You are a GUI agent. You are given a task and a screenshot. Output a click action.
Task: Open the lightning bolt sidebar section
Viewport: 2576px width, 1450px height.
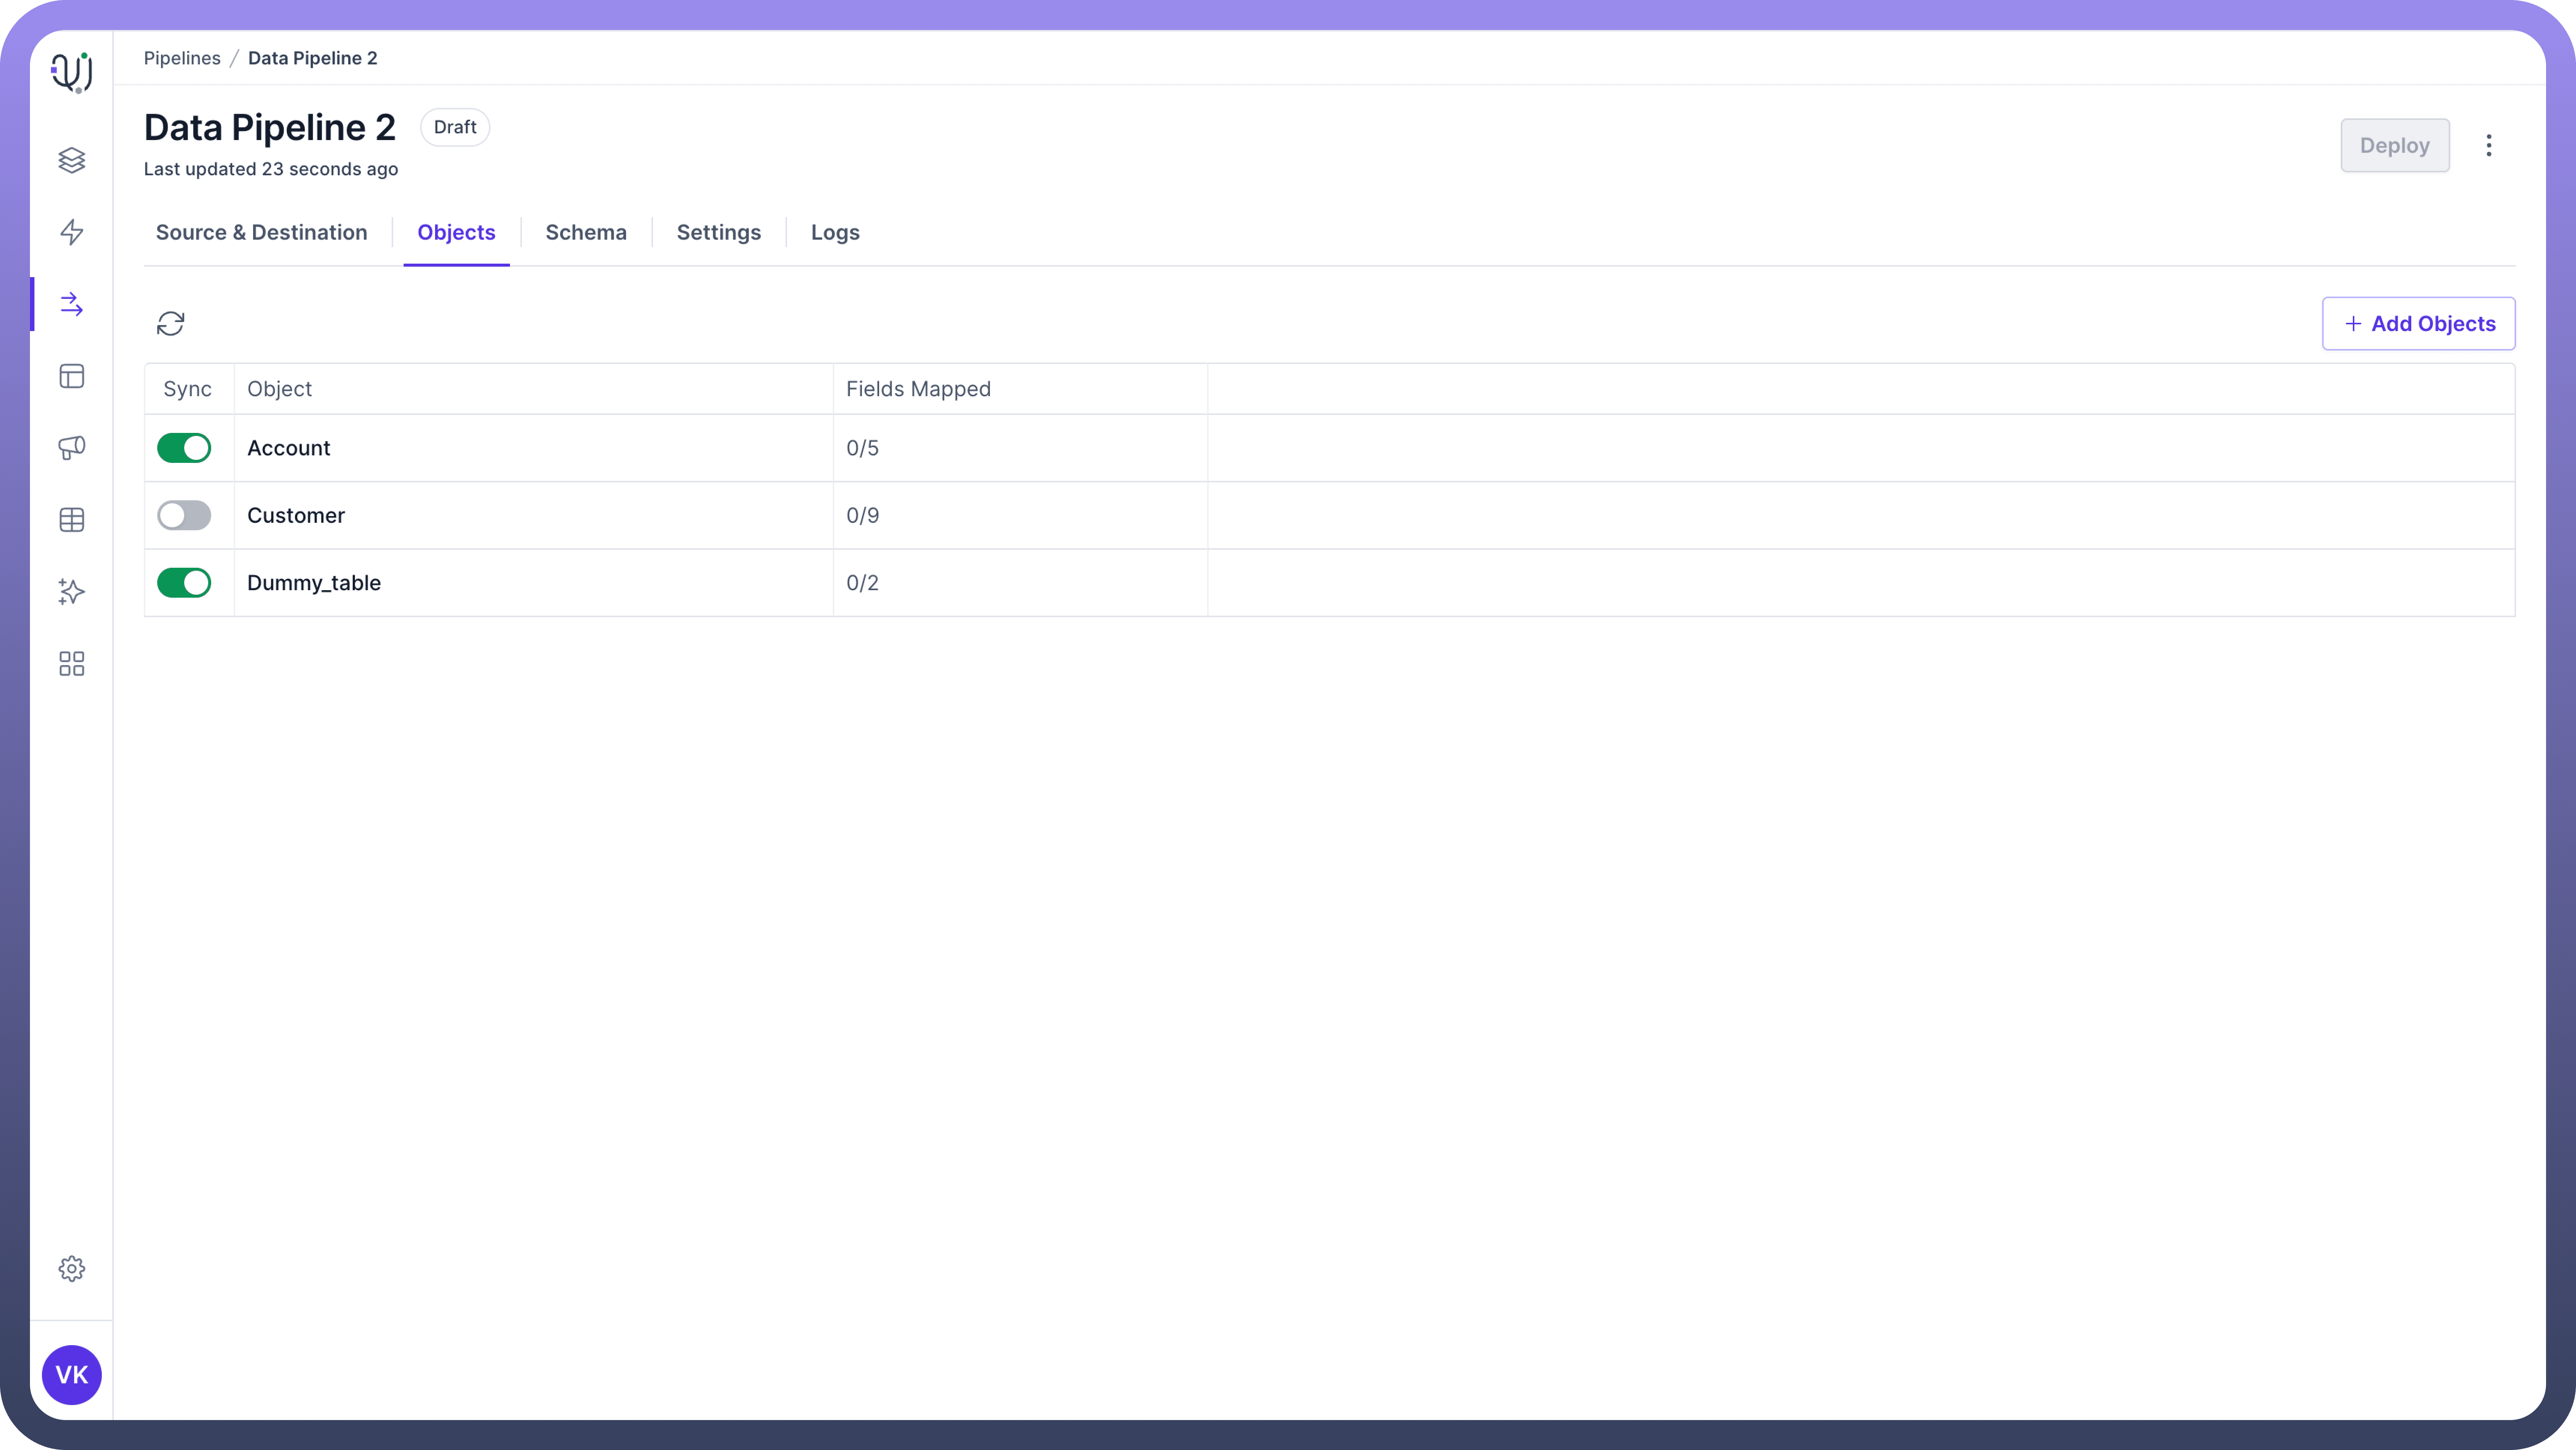click(x=71, y=232)
